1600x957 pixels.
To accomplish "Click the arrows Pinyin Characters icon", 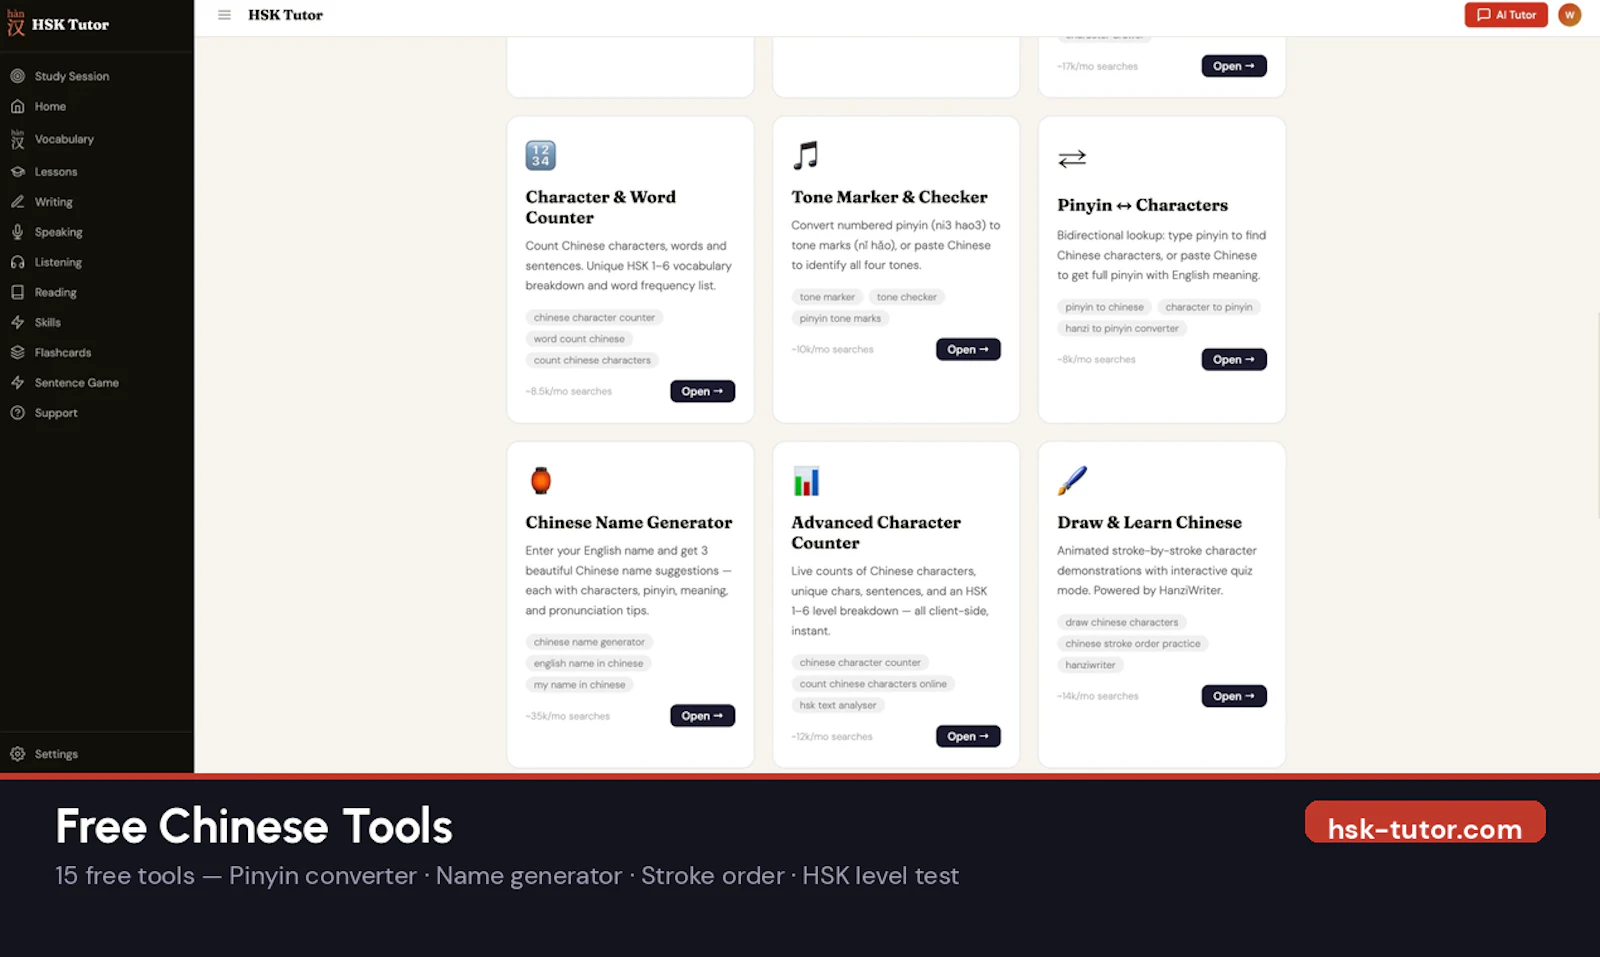I will pyautogui.click(x=1072, y=158).
